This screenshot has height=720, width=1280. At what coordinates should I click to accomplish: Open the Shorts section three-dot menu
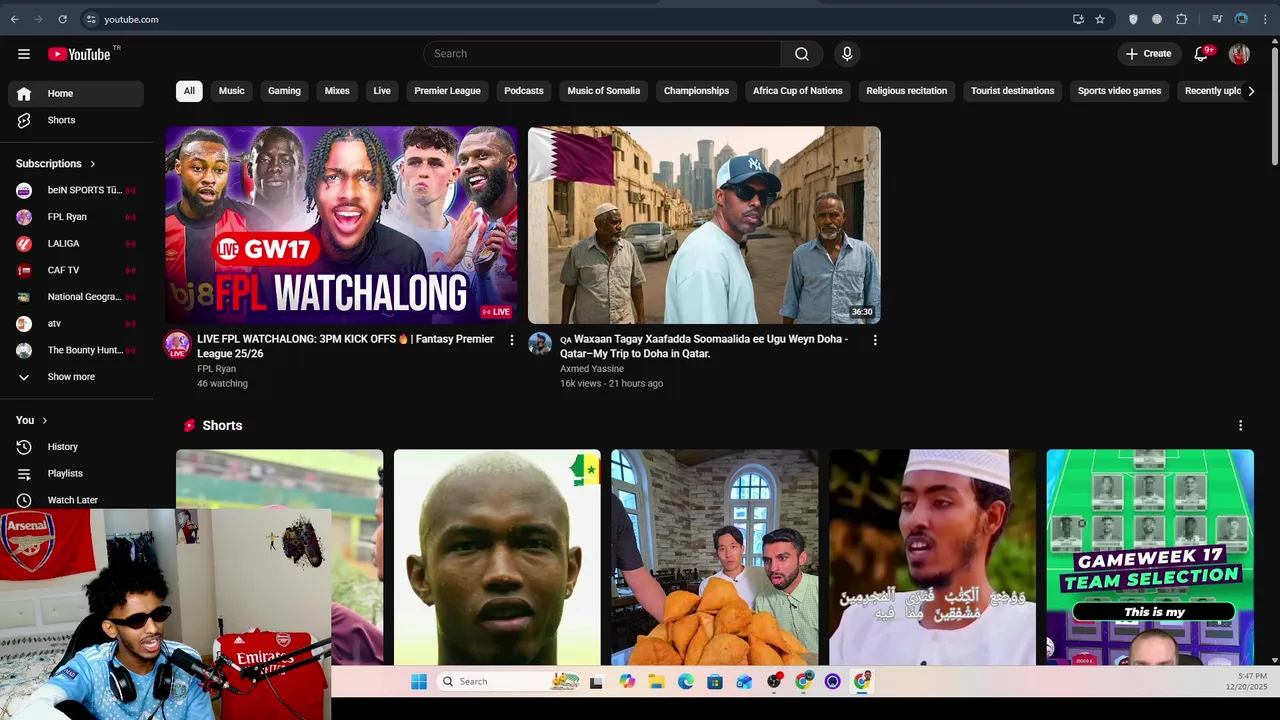1240,426
